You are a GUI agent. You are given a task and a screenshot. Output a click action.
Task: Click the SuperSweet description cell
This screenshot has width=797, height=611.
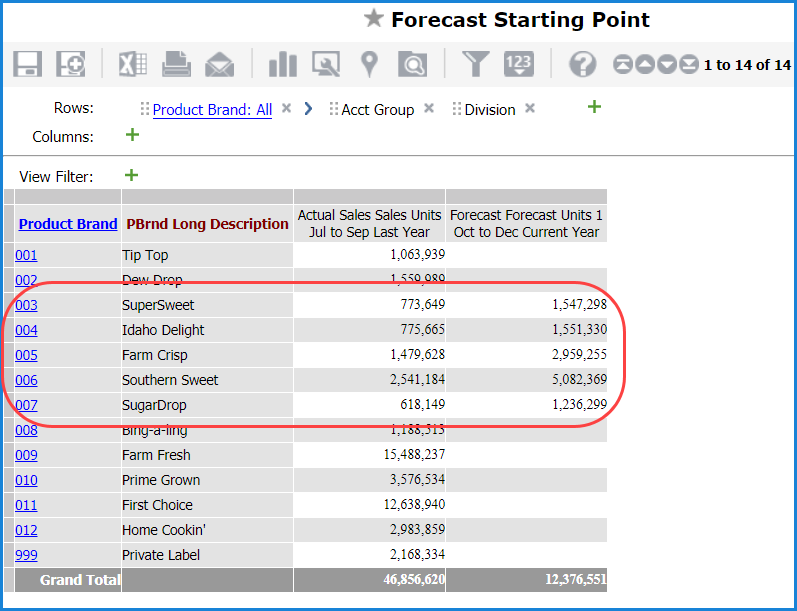point(207,305)
